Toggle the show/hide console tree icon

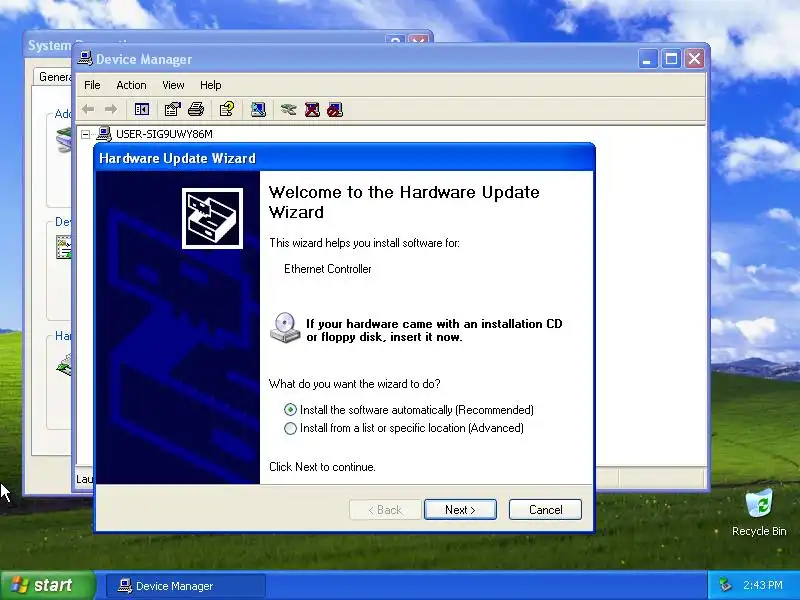142,109
